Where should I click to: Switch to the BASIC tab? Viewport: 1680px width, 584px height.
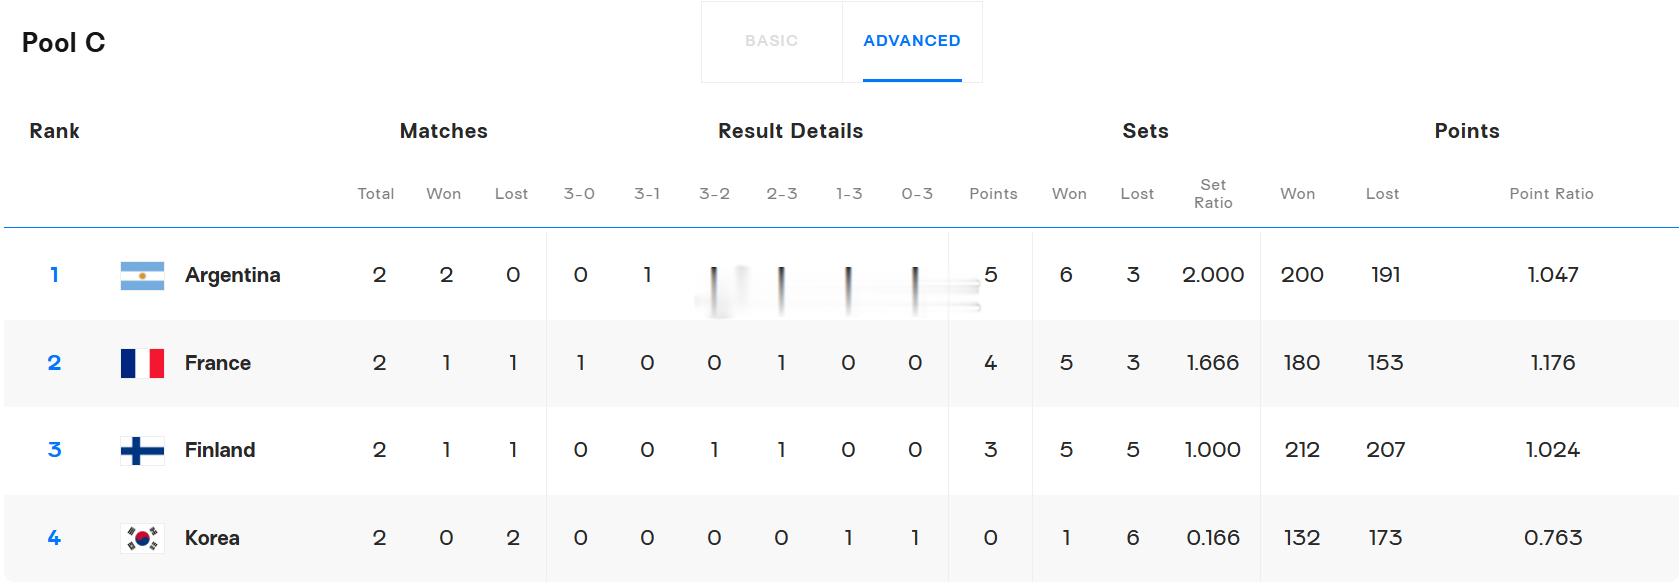coord(771,41)
